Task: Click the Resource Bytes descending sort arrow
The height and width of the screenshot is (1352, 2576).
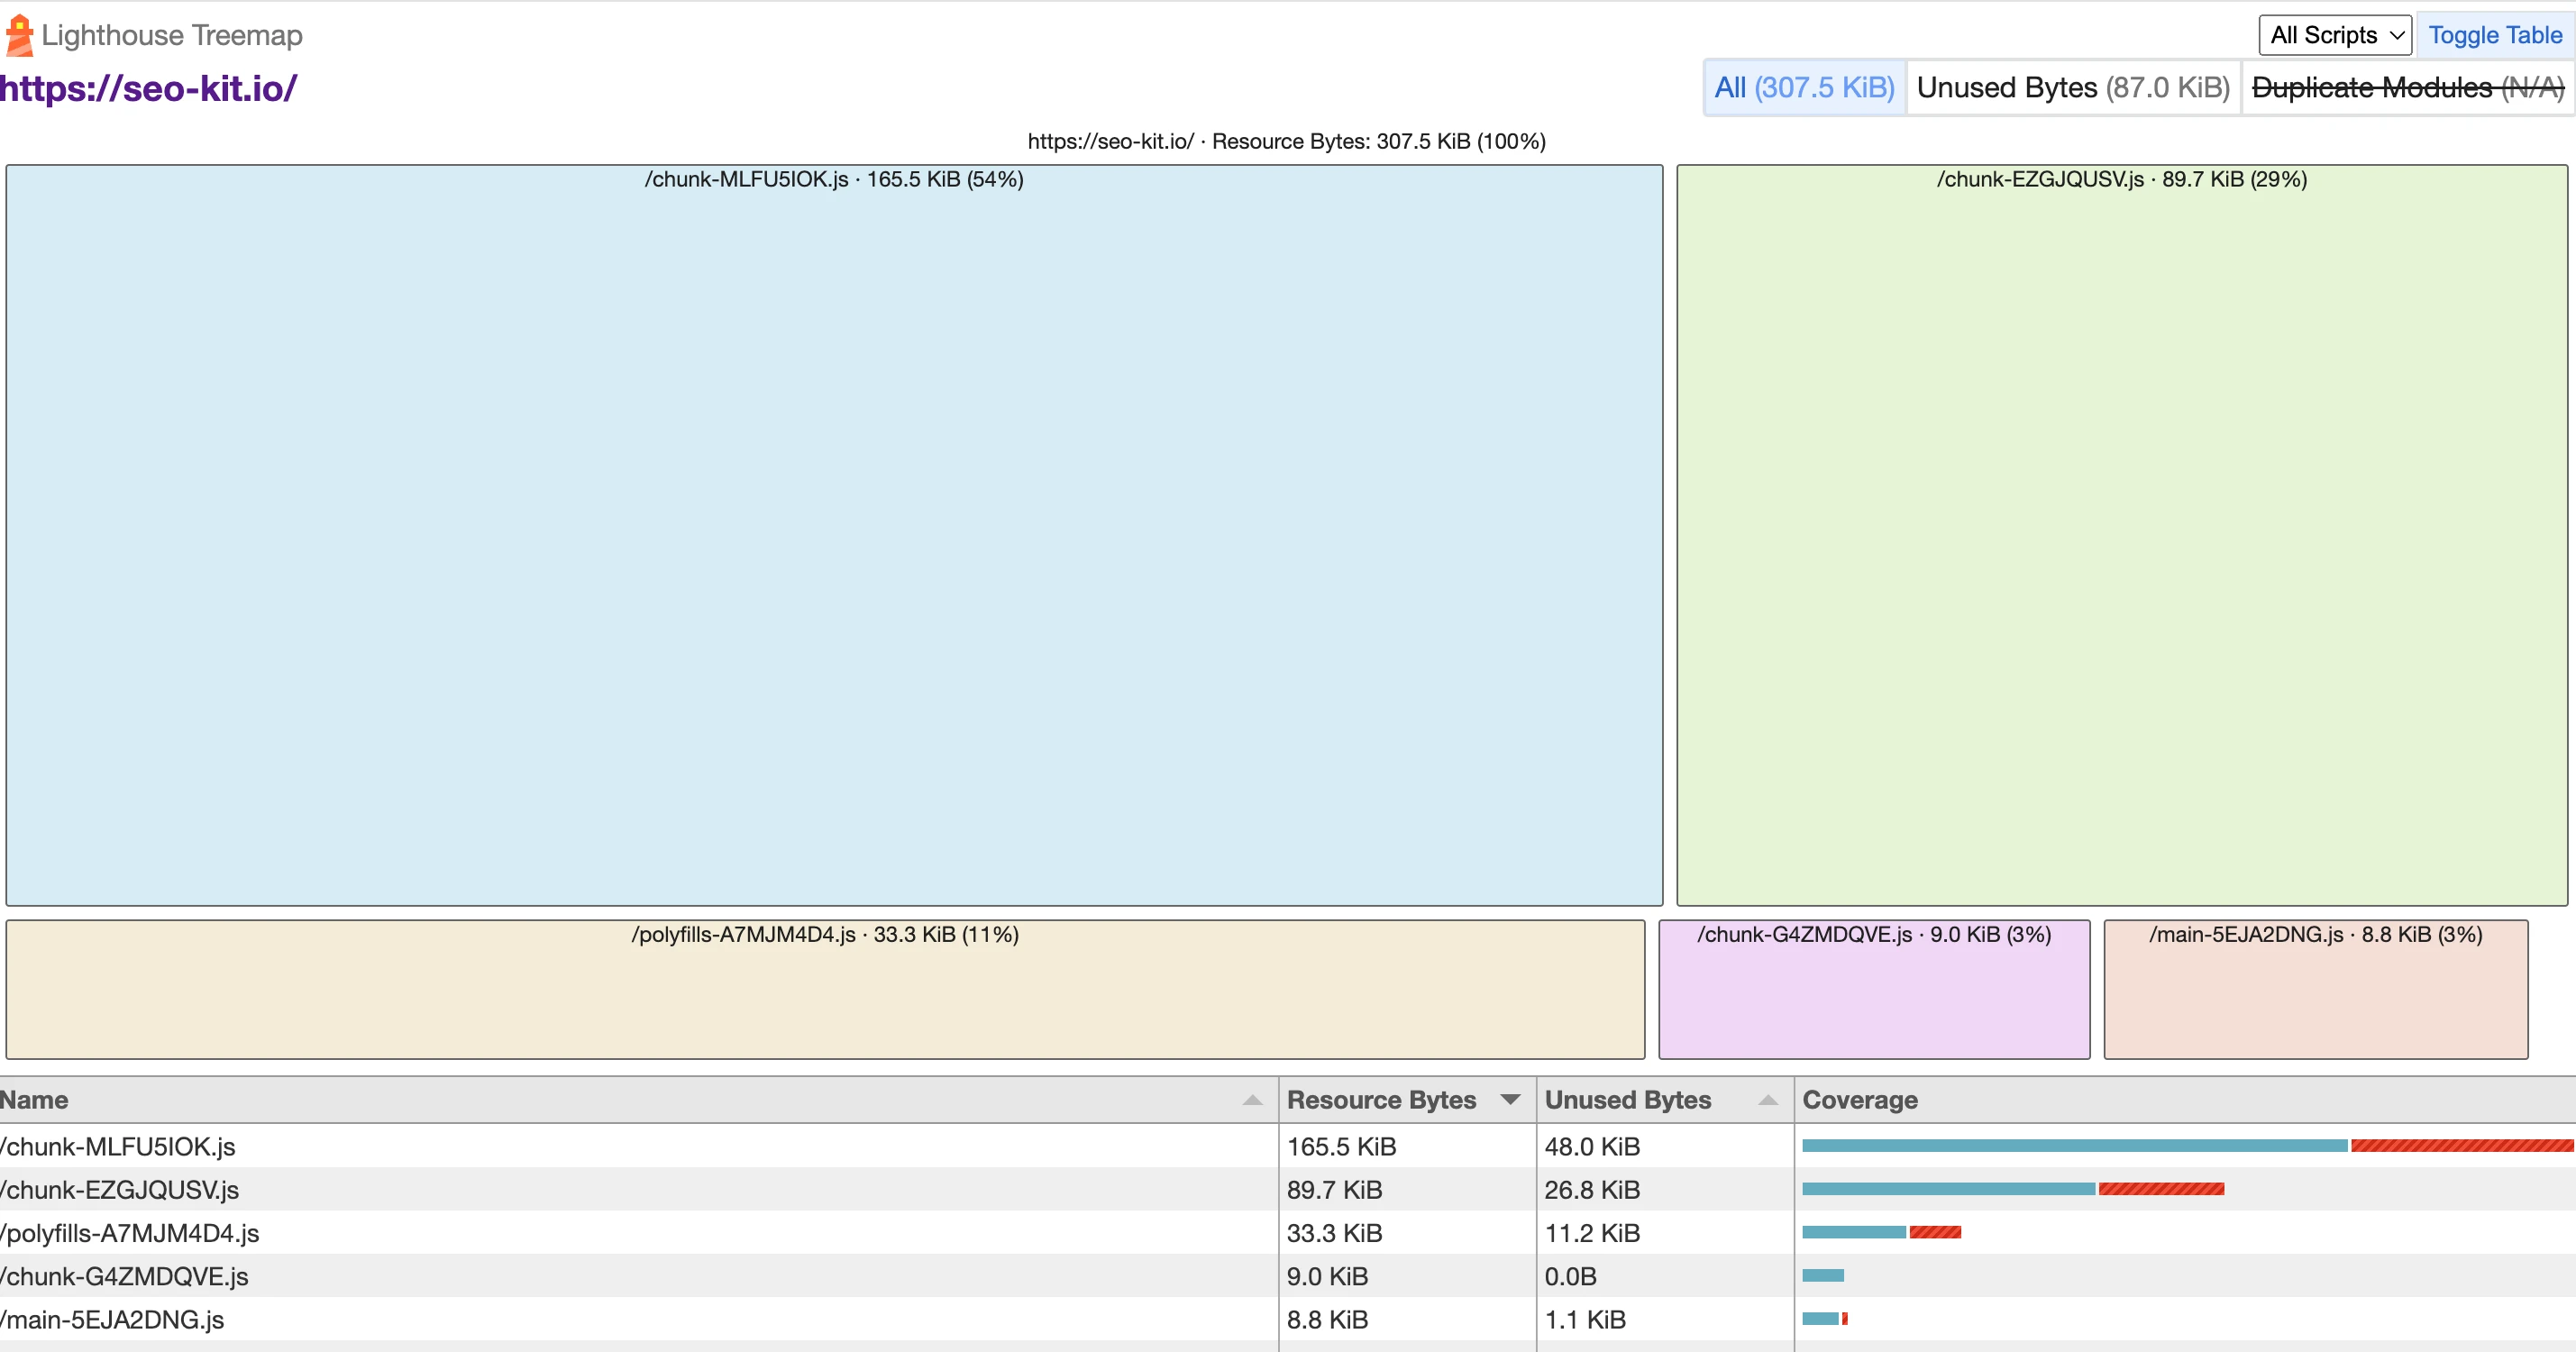Action: tap(1510, 1100)
